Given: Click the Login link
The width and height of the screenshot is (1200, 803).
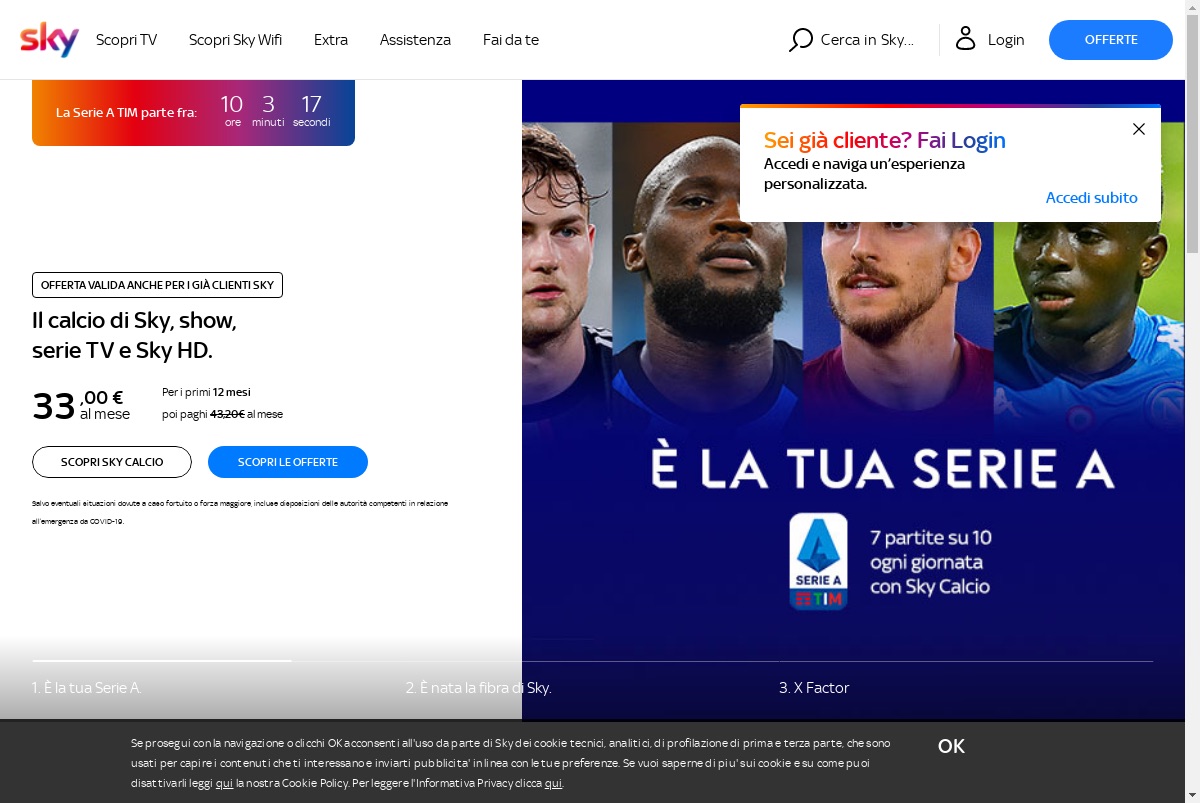Looking at the screenshot, I should 1006,40.
